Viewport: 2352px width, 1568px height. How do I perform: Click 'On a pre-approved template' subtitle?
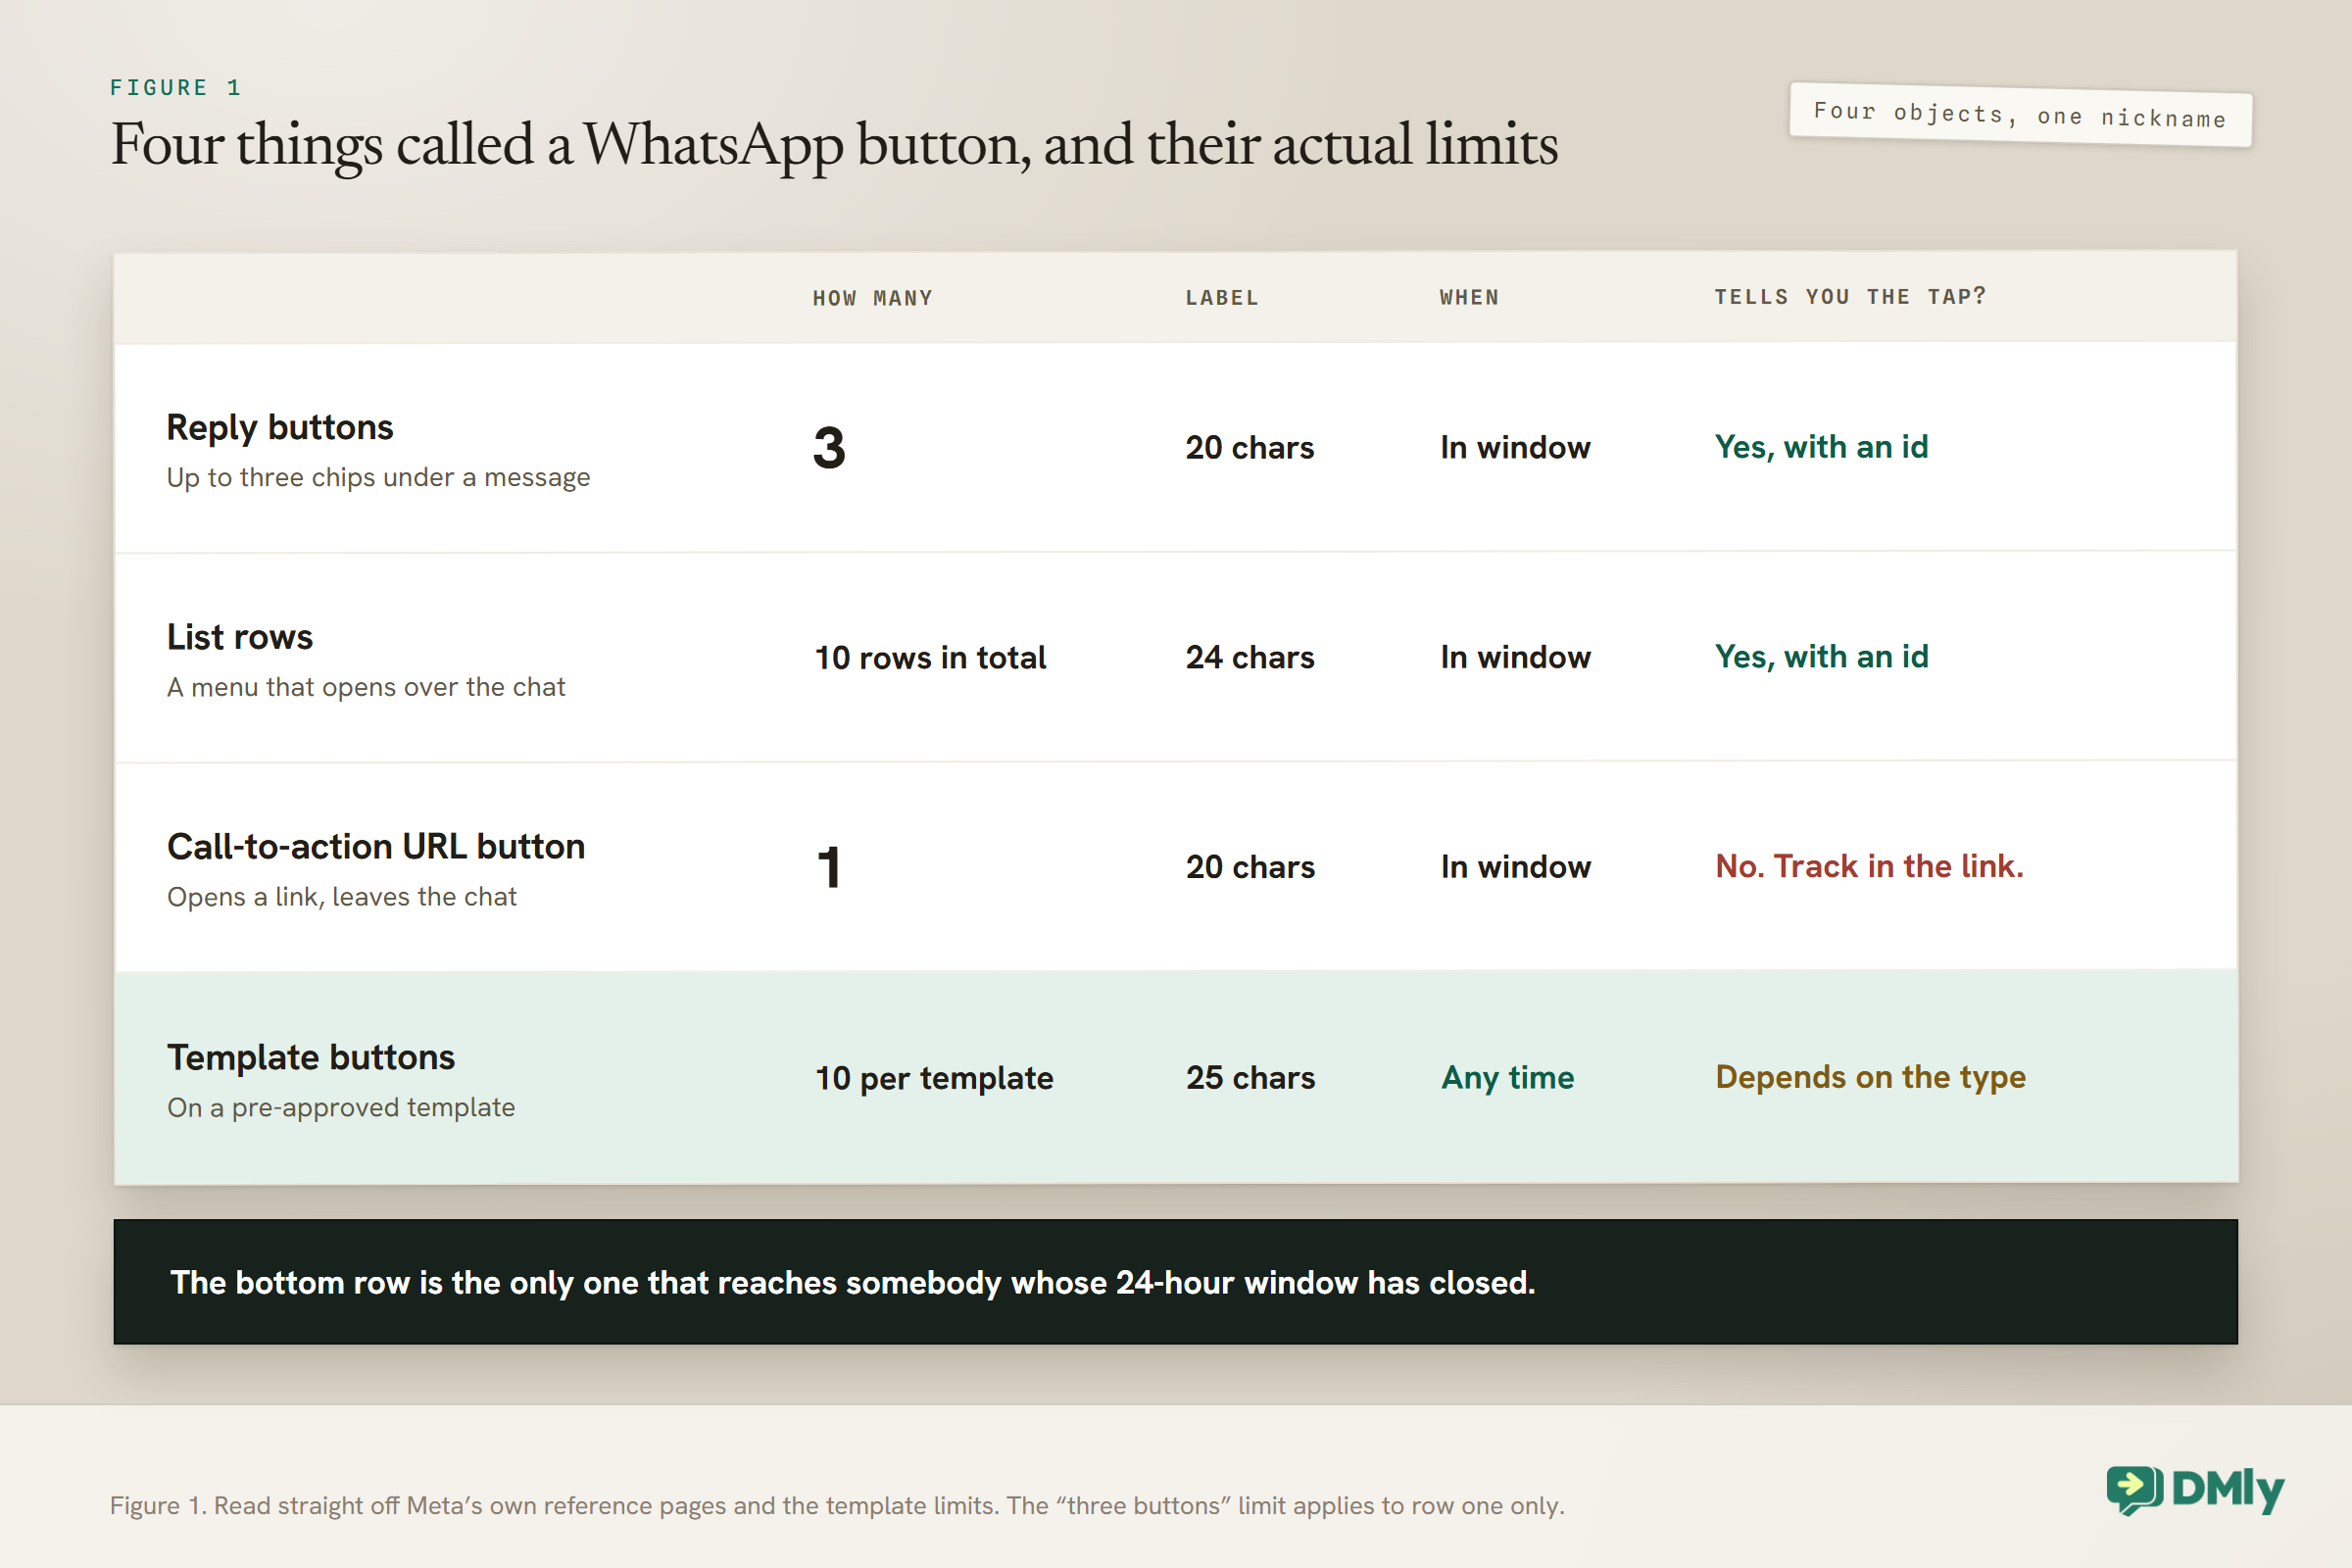pos(341,1108)
